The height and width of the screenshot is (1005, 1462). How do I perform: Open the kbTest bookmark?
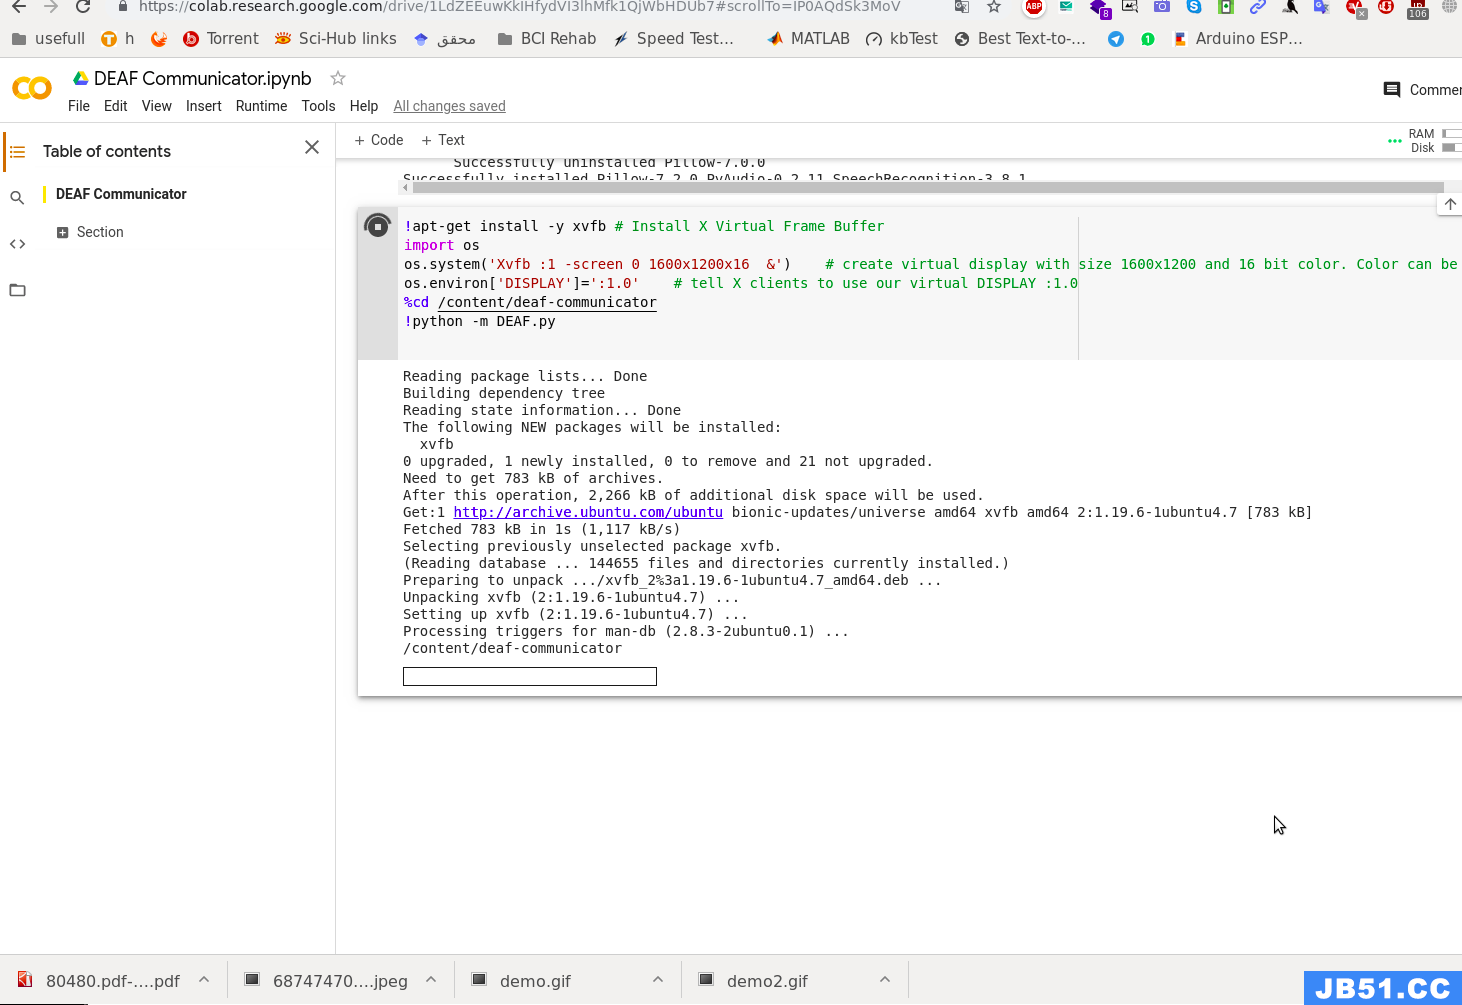pos(902,39)
